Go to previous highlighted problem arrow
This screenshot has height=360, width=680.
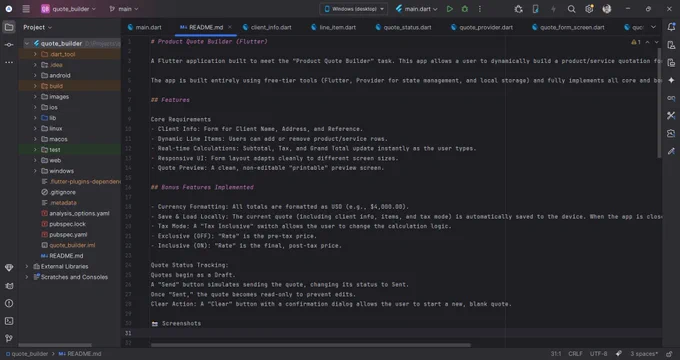click(647, 42)
